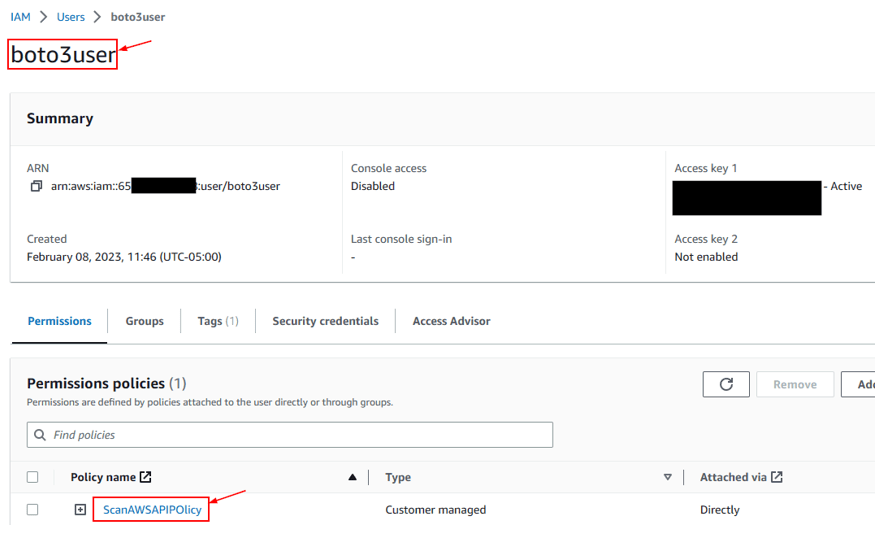Go to the Access Advisor tab
881x536 pixels.
click(451, 321)
